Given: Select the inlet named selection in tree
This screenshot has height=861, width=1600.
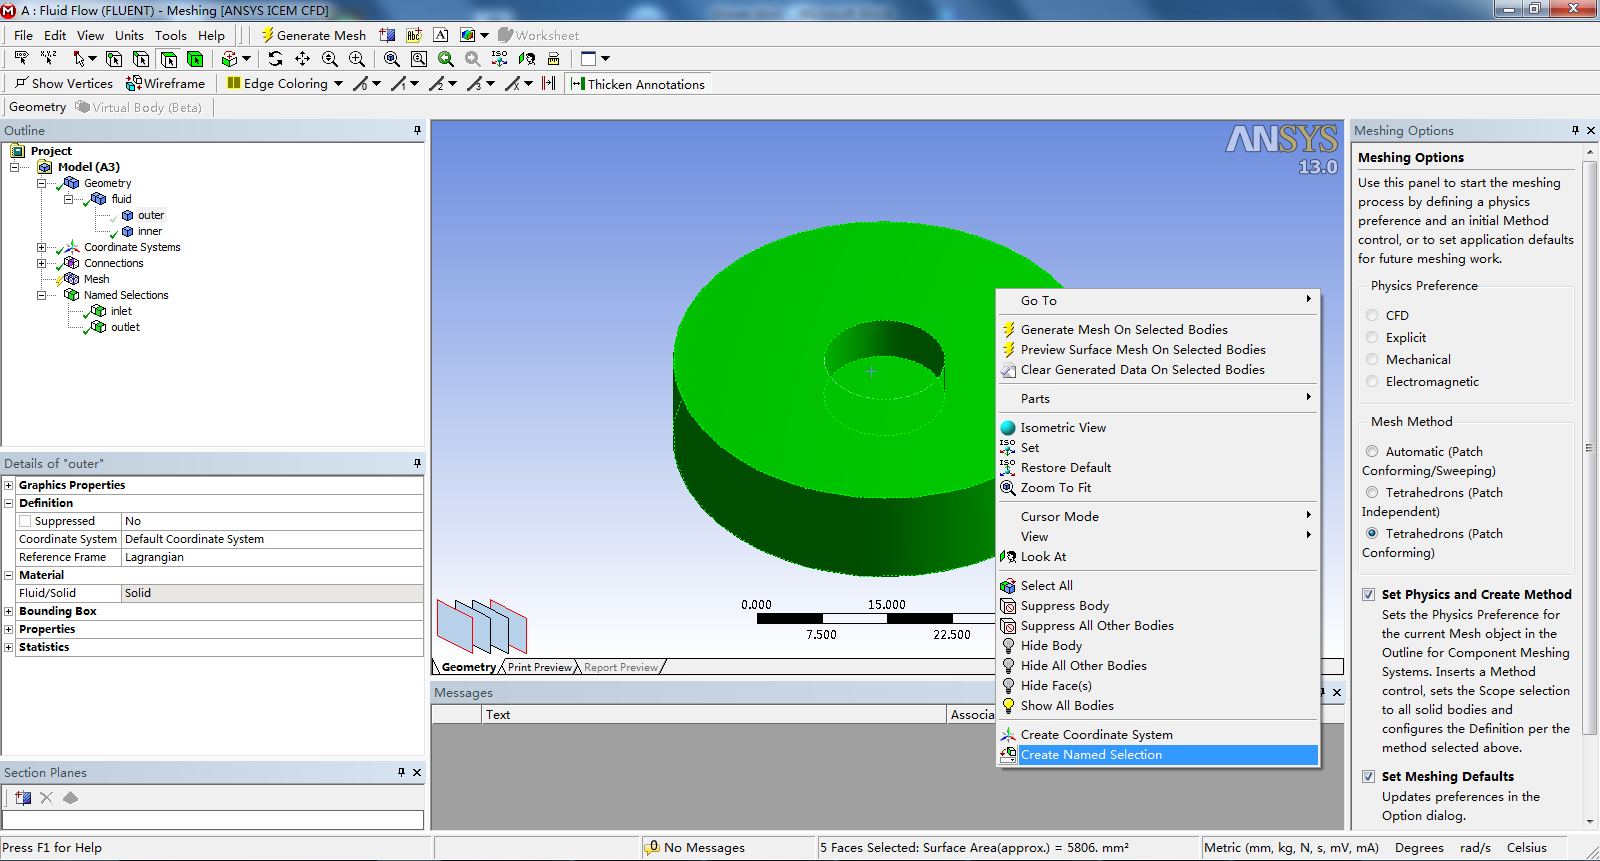Looking at the screenshot, I should coord(121,311).
